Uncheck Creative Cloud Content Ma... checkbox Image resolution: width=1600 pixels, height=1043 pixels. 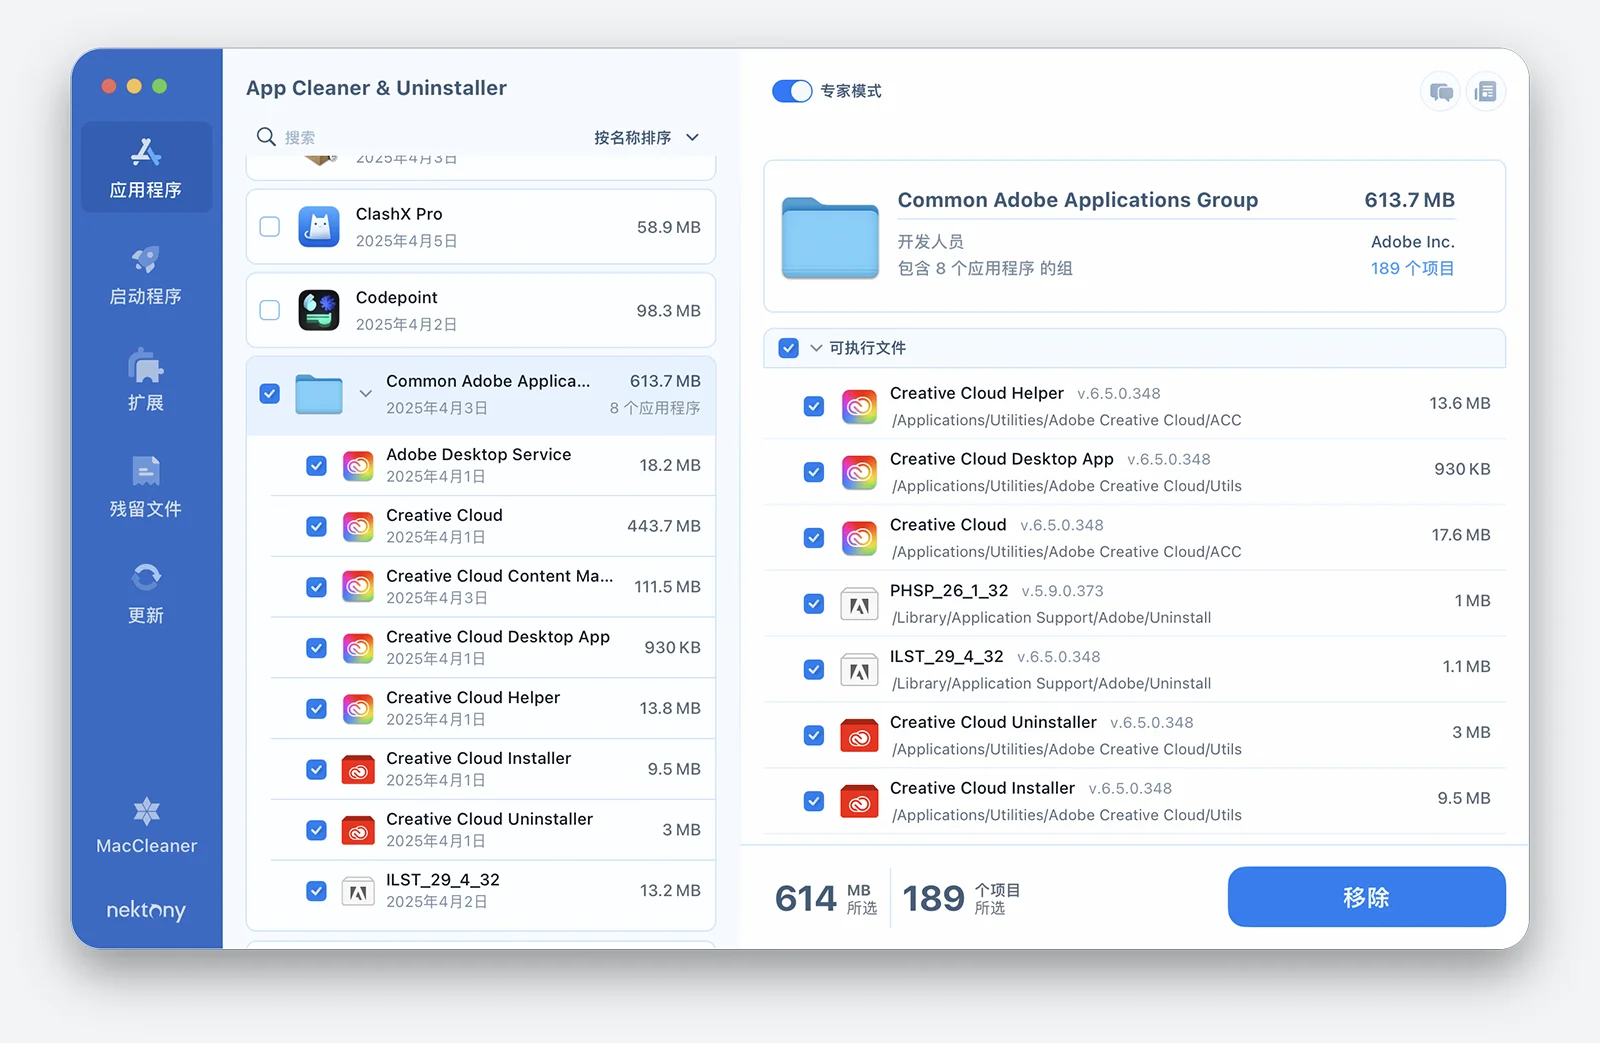coord(316,587)
